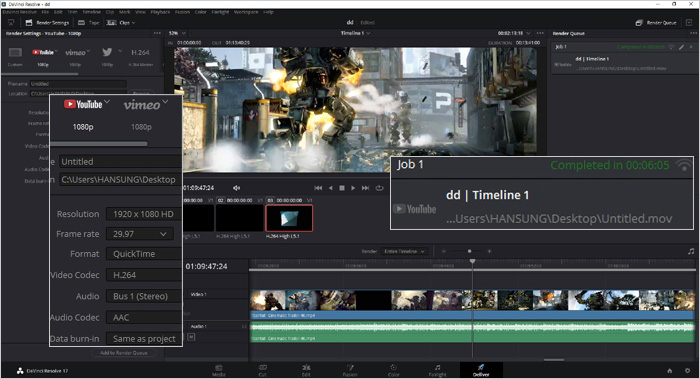
Task: Click the play forward transport button
Action: (x=353, y=188)
